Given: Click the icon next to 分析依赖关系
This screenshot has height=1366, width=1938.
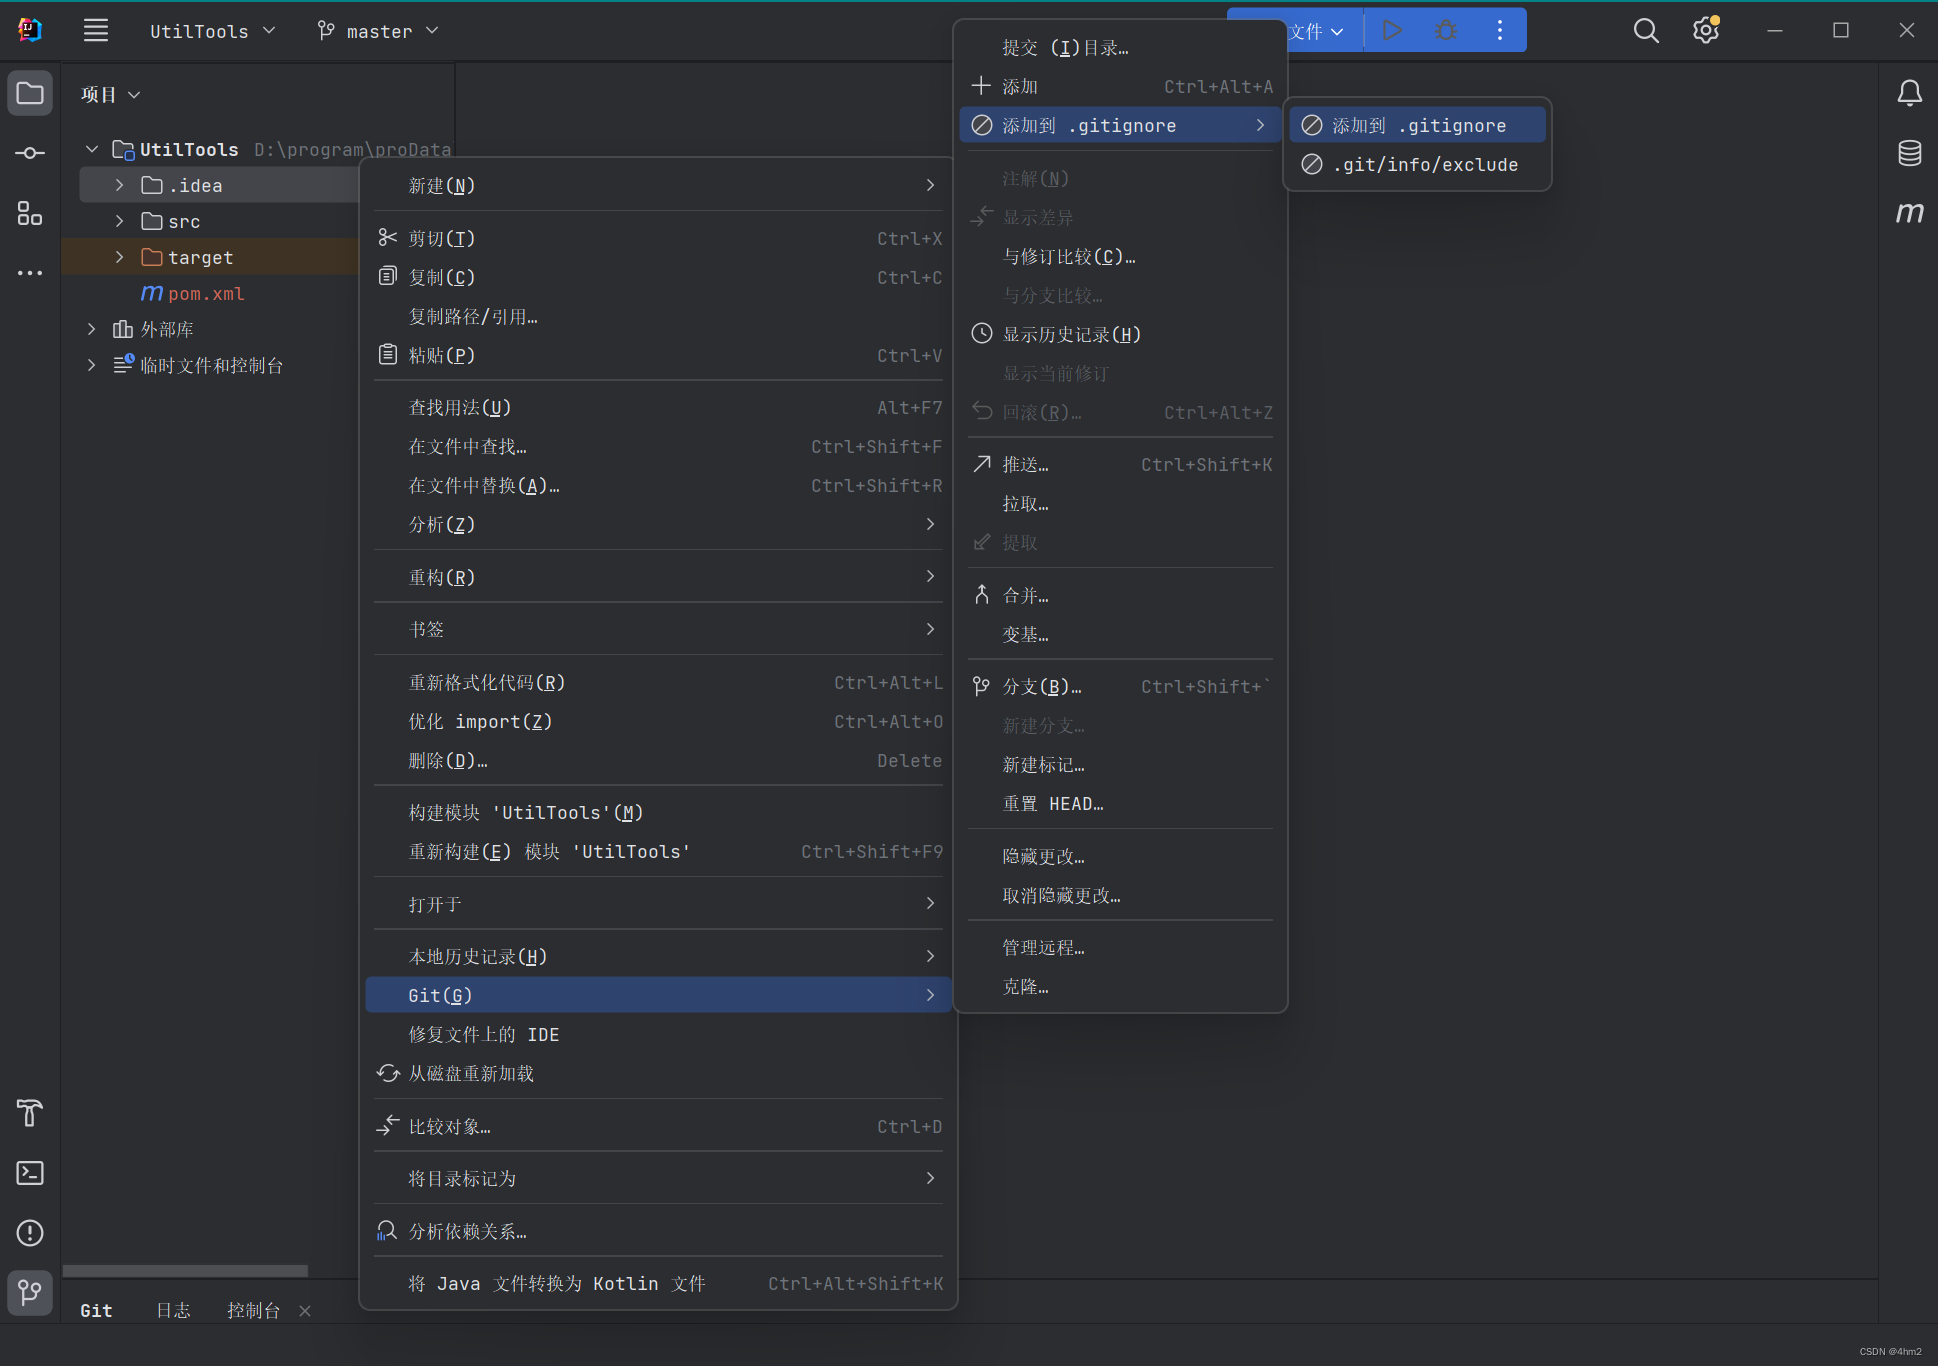Looking at the screenshot, I should coord(387,1231).
